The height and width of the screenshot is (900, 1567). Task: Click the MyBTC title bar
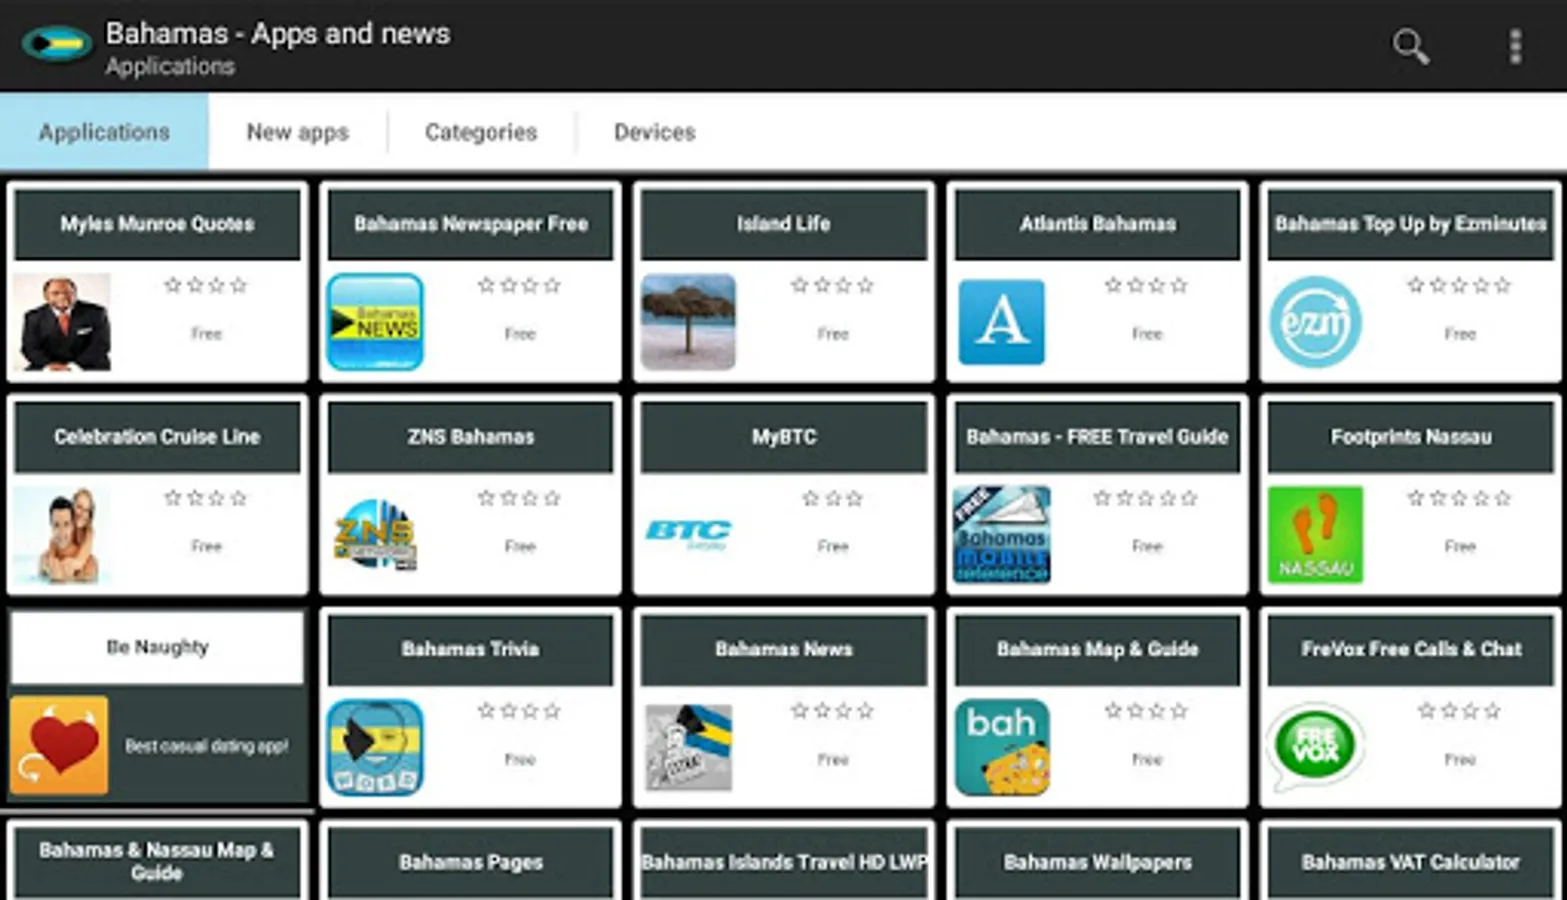784,437
